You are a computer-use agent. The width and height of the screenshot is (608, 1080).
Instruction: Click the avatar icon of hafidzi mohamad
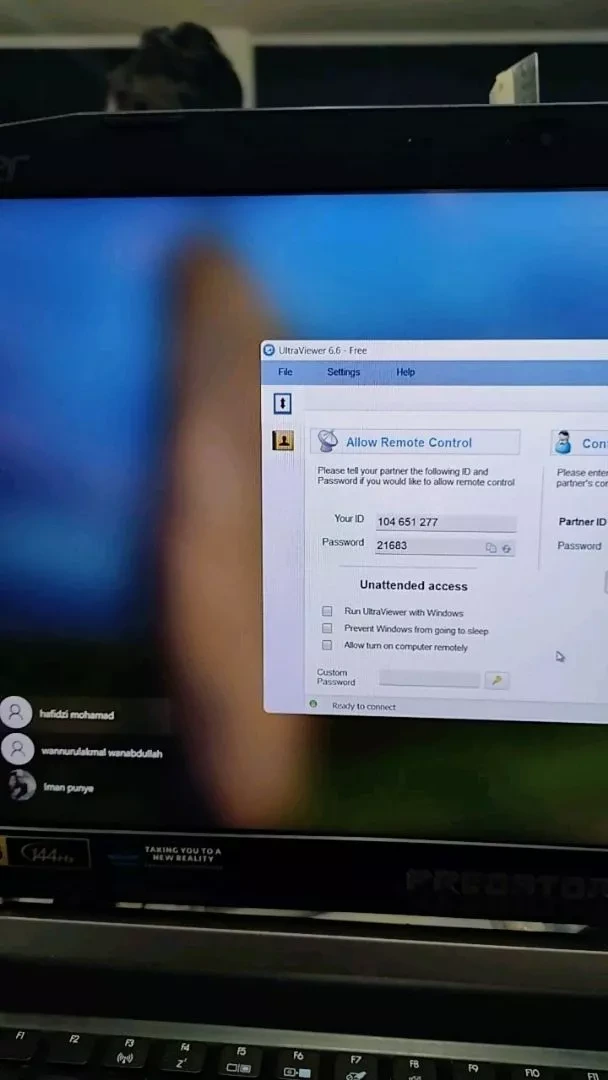(x=16, y=713)
